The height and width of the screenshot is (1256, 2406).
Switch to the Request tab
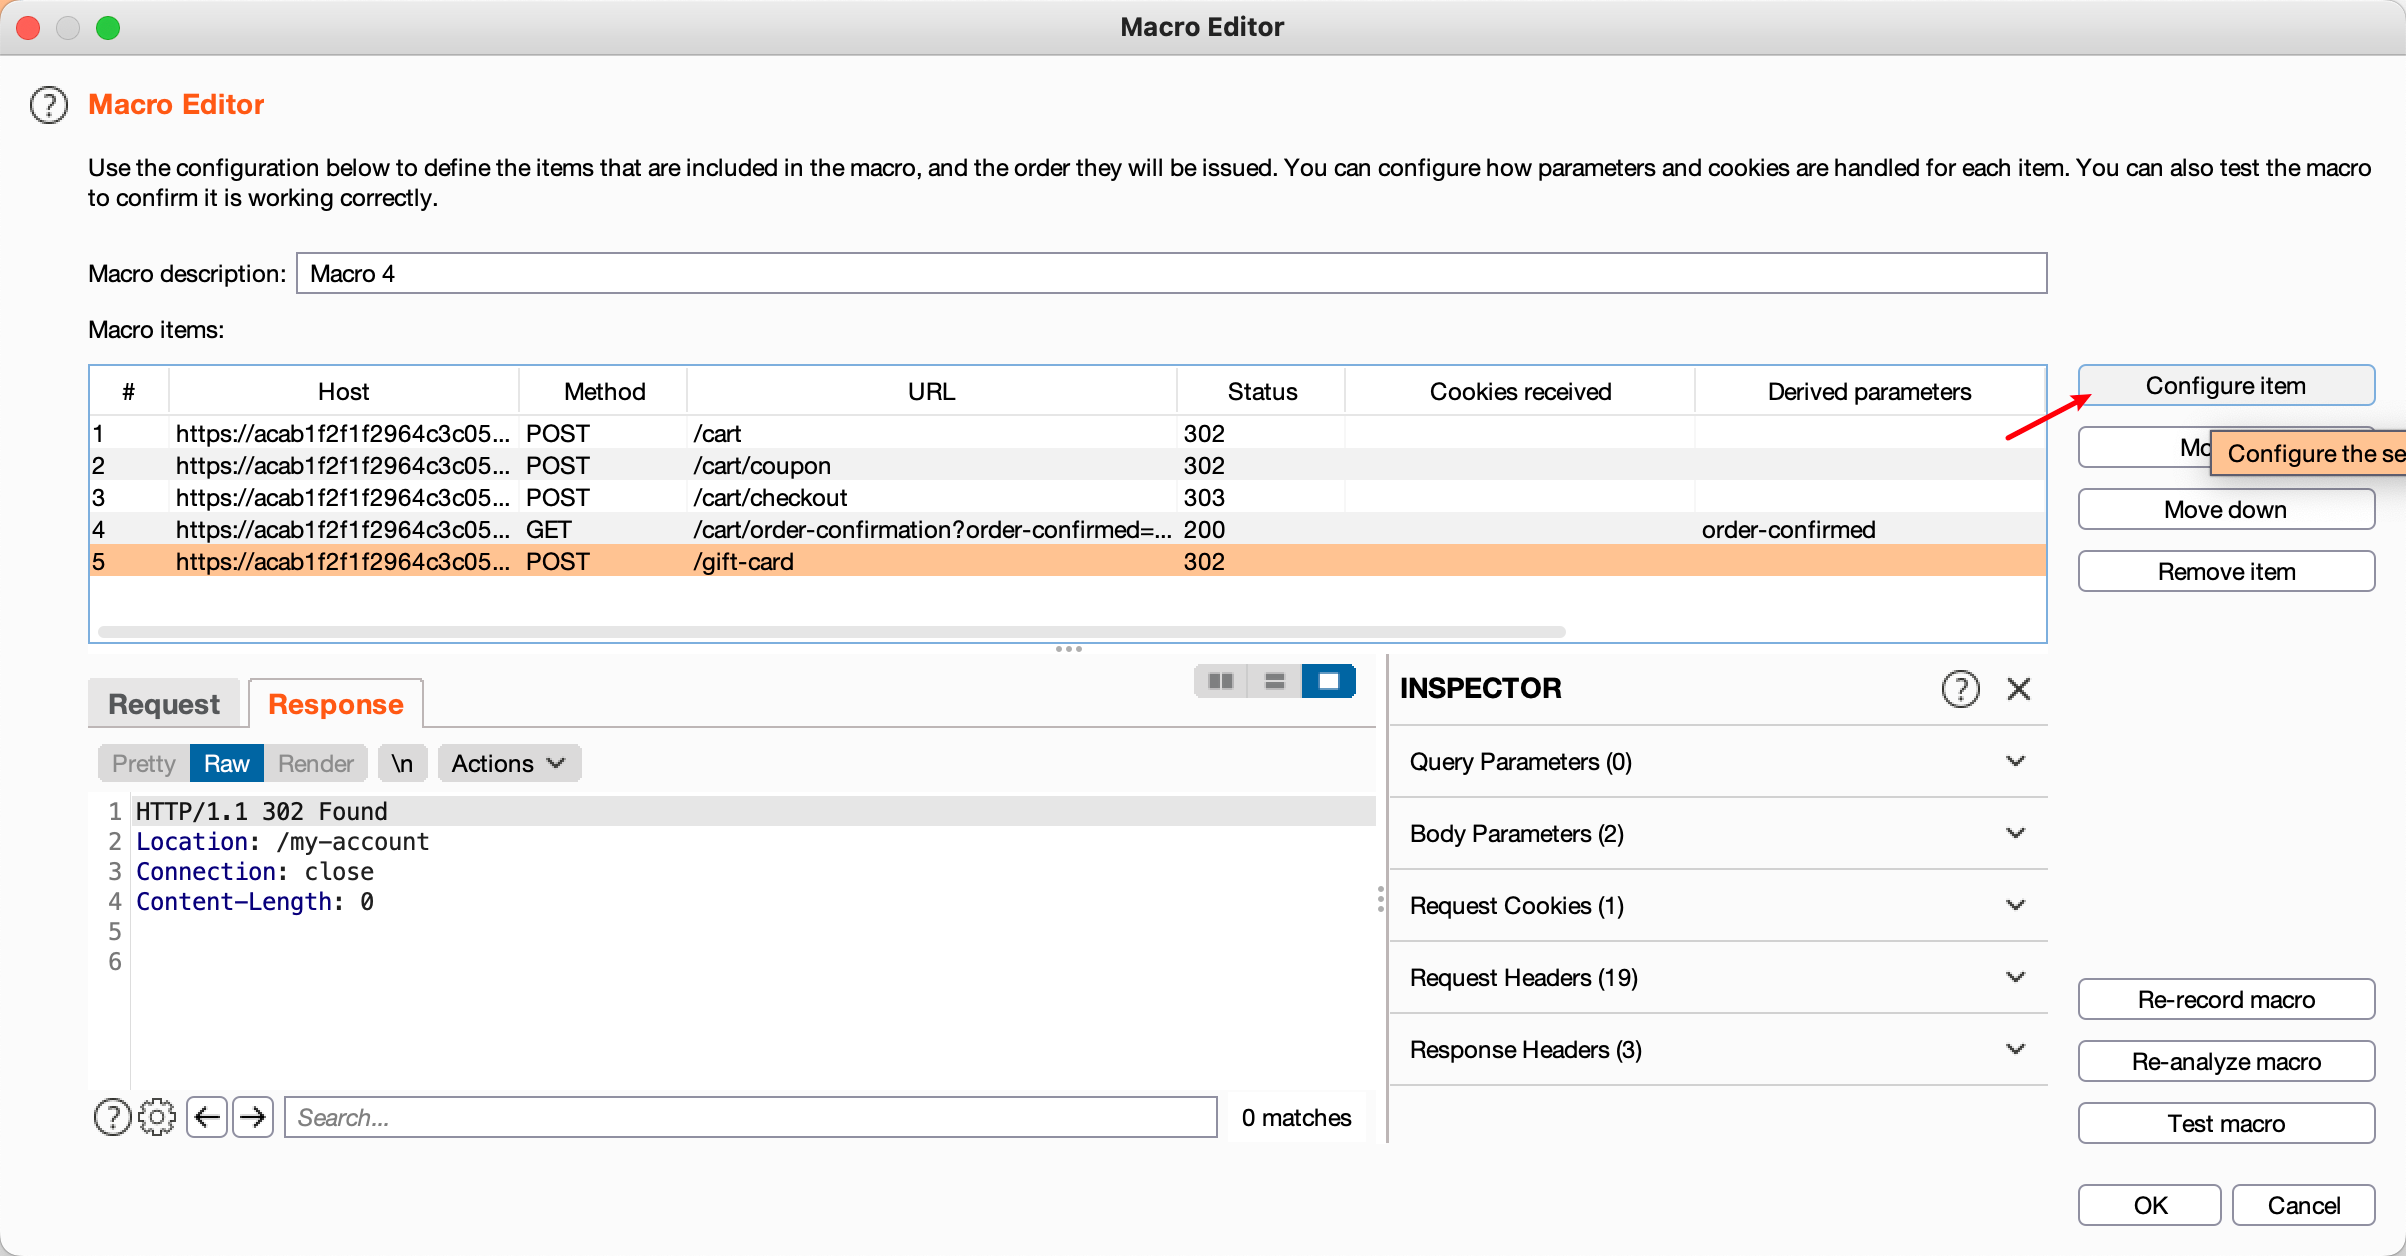pos(164,704)
